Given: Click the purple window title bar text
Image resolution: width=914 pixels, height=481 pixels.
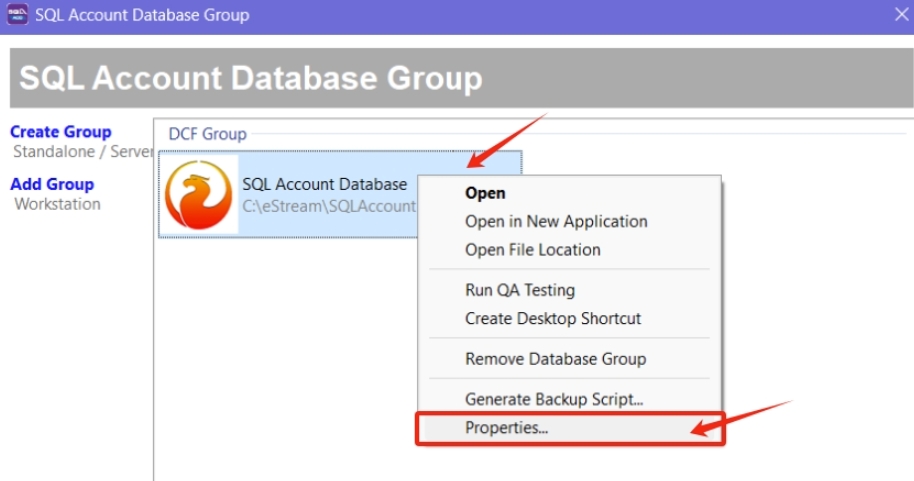Looking at the screenshot, I should click(142, 15).
